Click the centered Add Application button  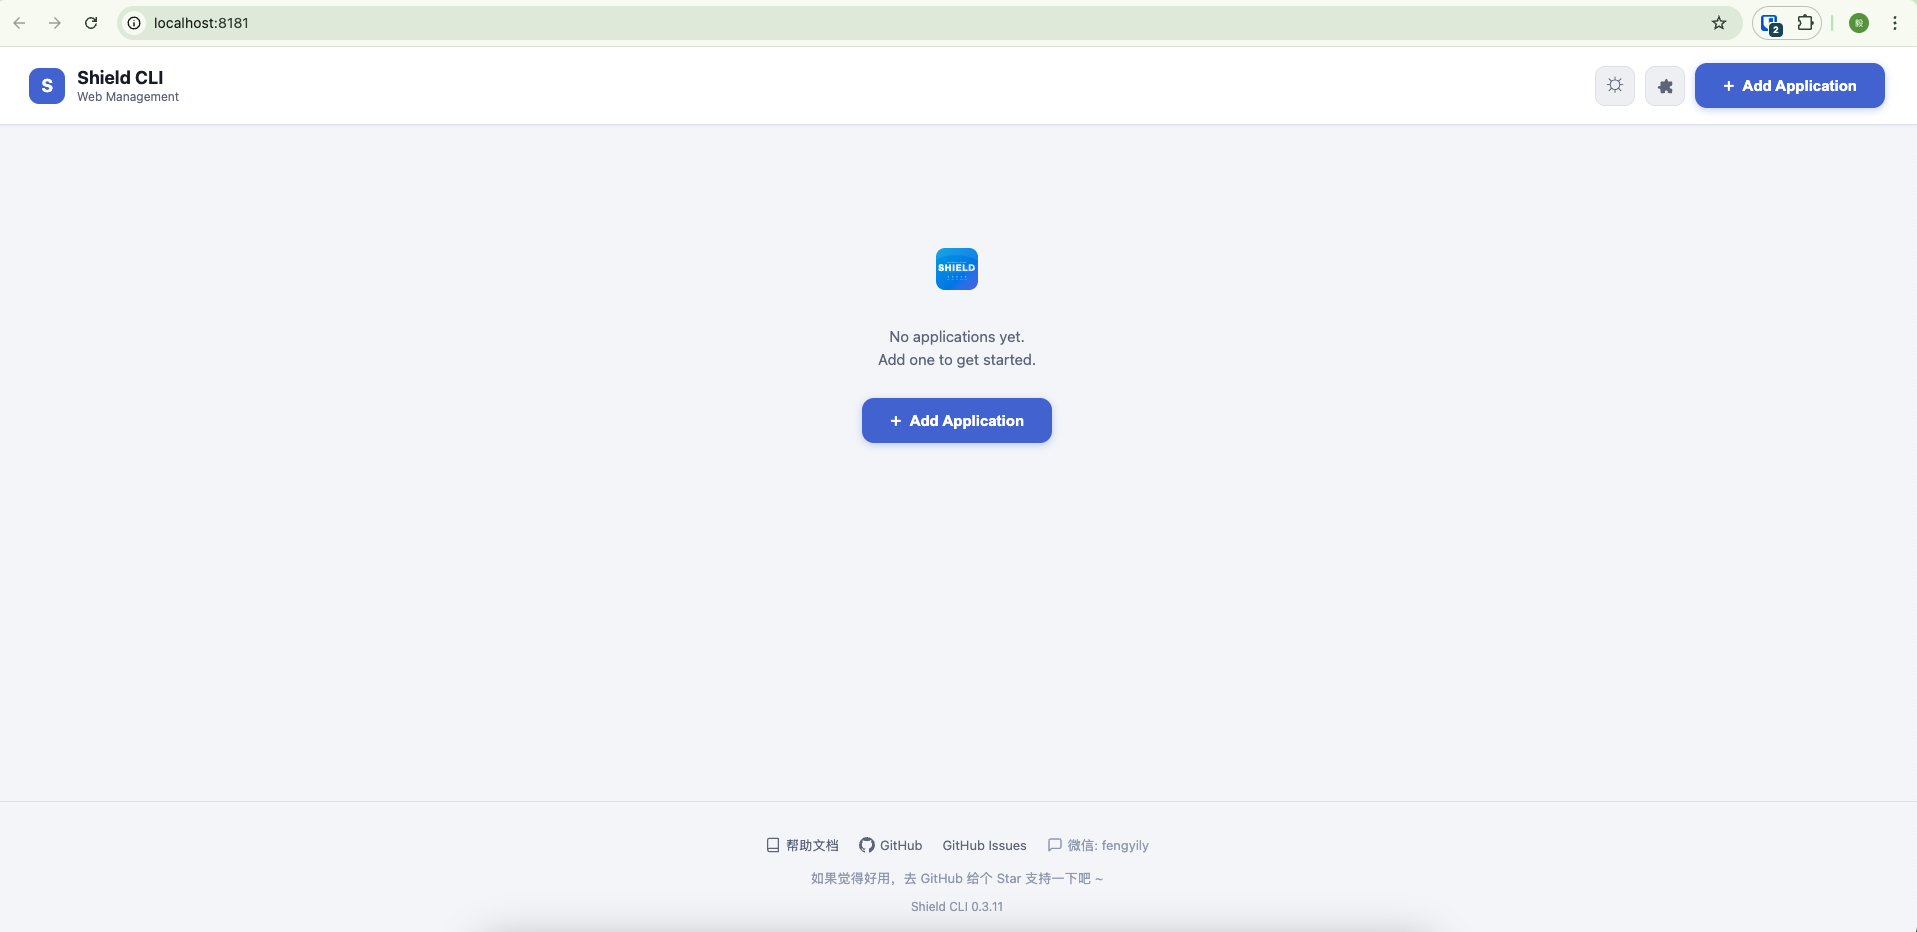coord(957,421)
